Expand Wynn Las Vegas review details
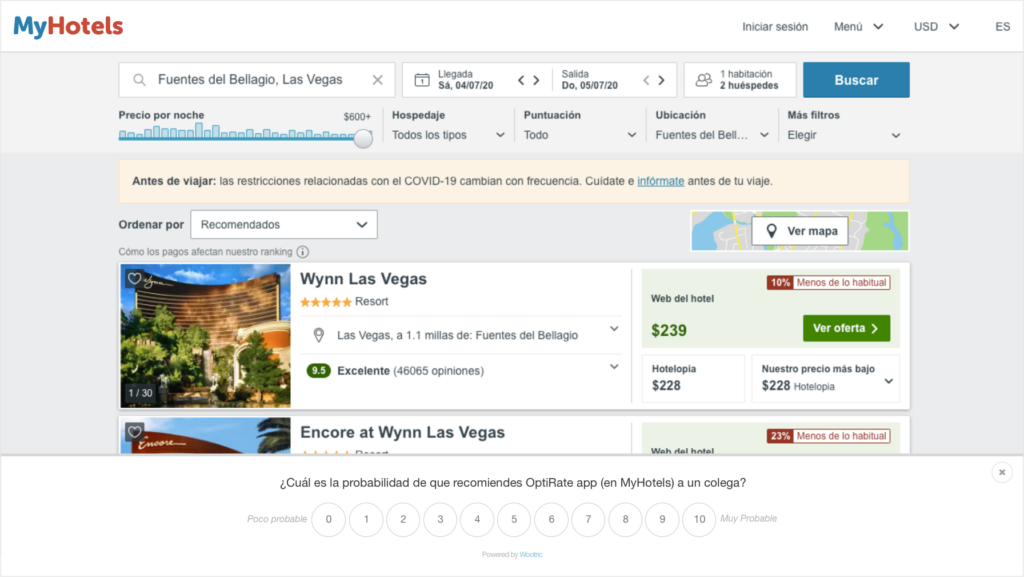This screenshot has width=1024, height=577. (614, 367)
